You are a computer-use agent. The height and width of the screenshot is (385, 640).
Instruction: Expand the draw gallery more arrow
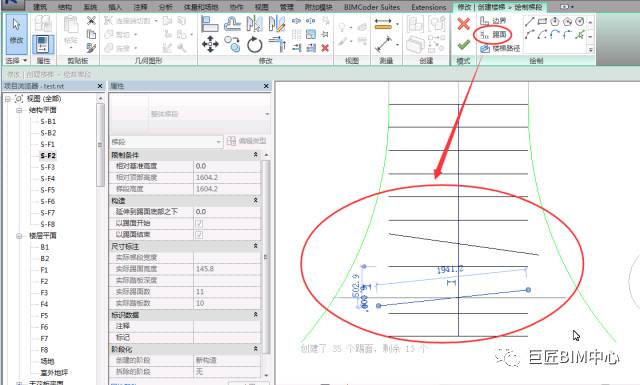591,49
